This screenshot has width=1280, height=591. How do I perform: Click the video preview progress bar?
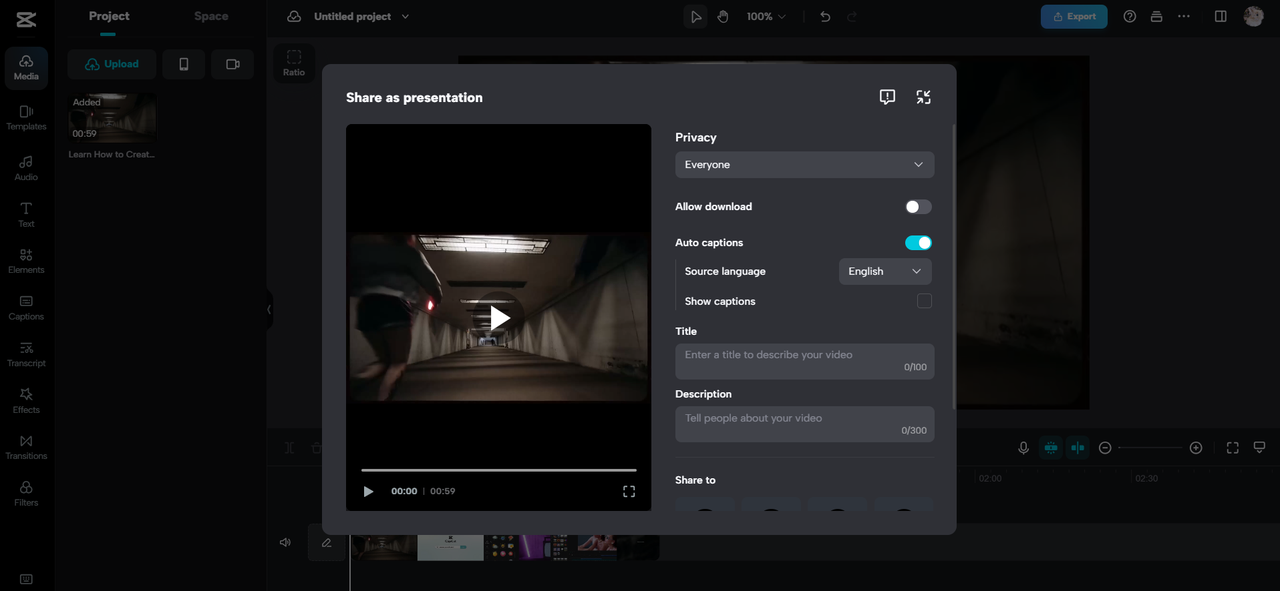pyautogui.click(x=498, y=470)
